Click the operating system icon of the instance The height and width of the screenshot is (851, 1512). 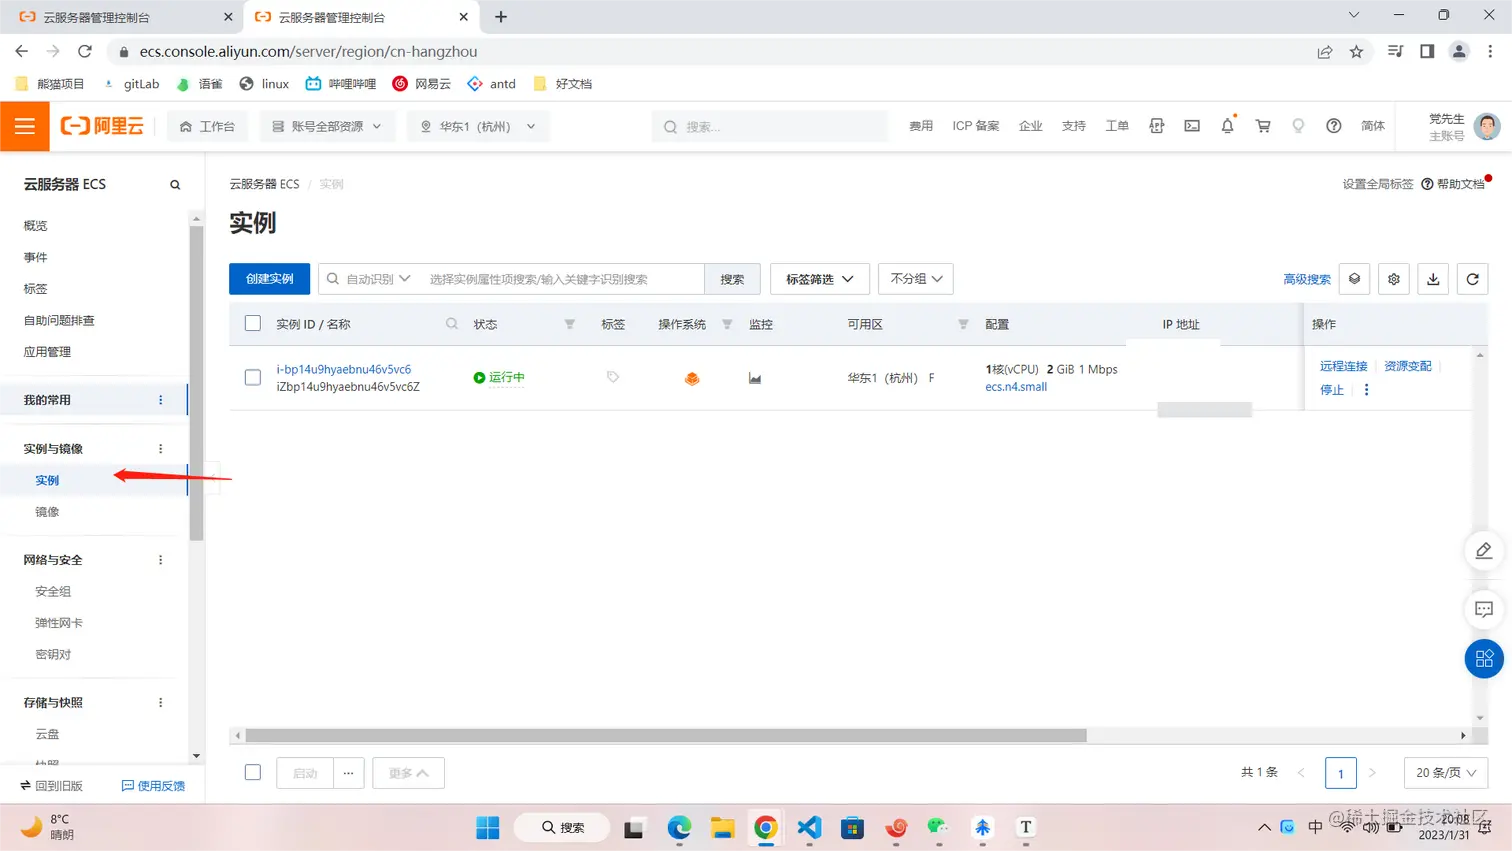click(x=692, y=378)
